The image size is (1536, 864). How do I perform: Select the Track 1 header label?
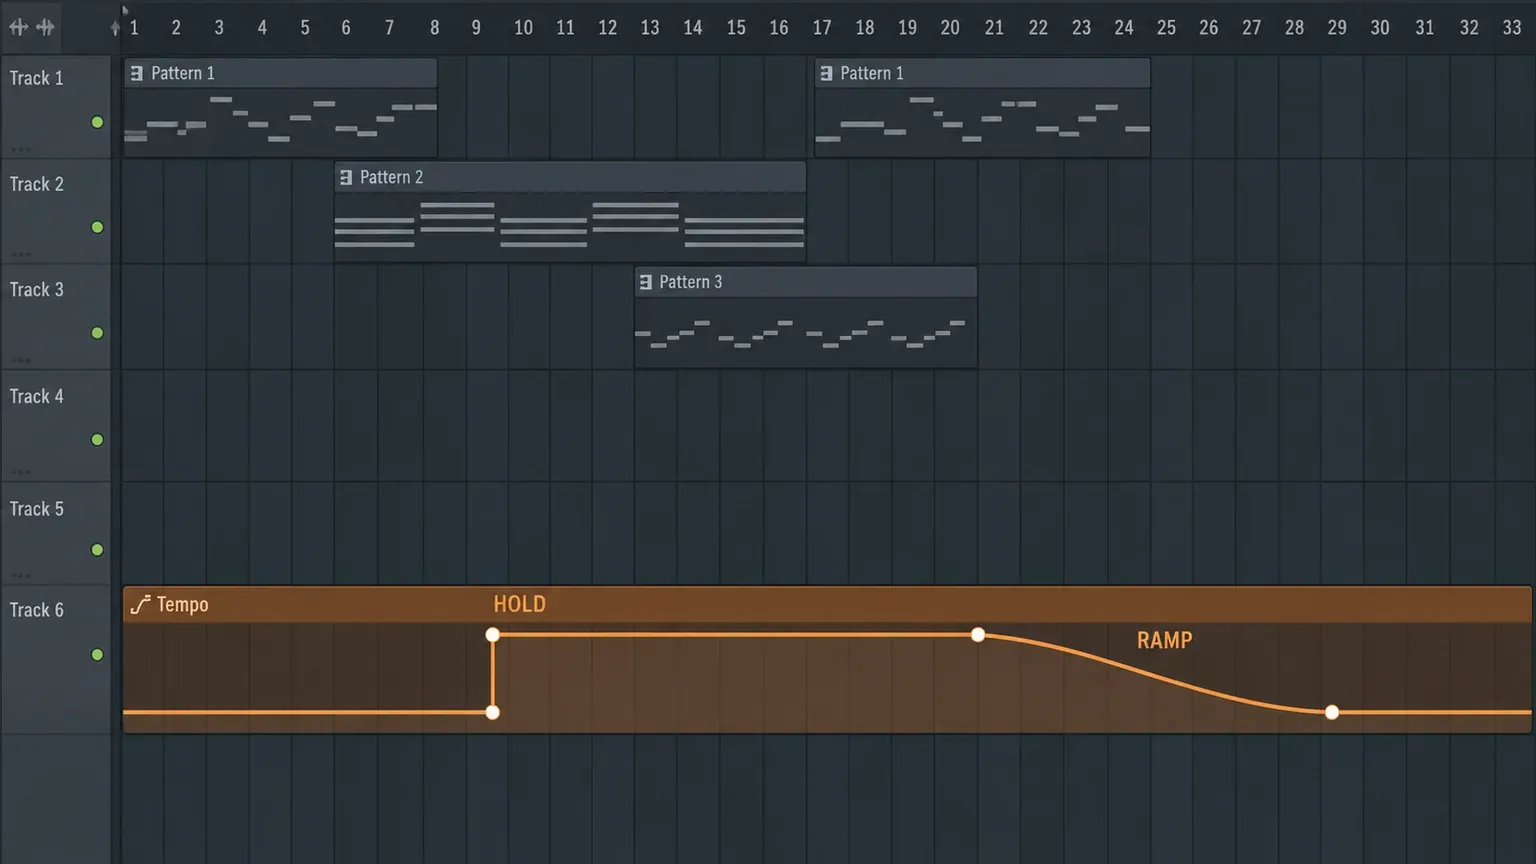pos(36,78)
